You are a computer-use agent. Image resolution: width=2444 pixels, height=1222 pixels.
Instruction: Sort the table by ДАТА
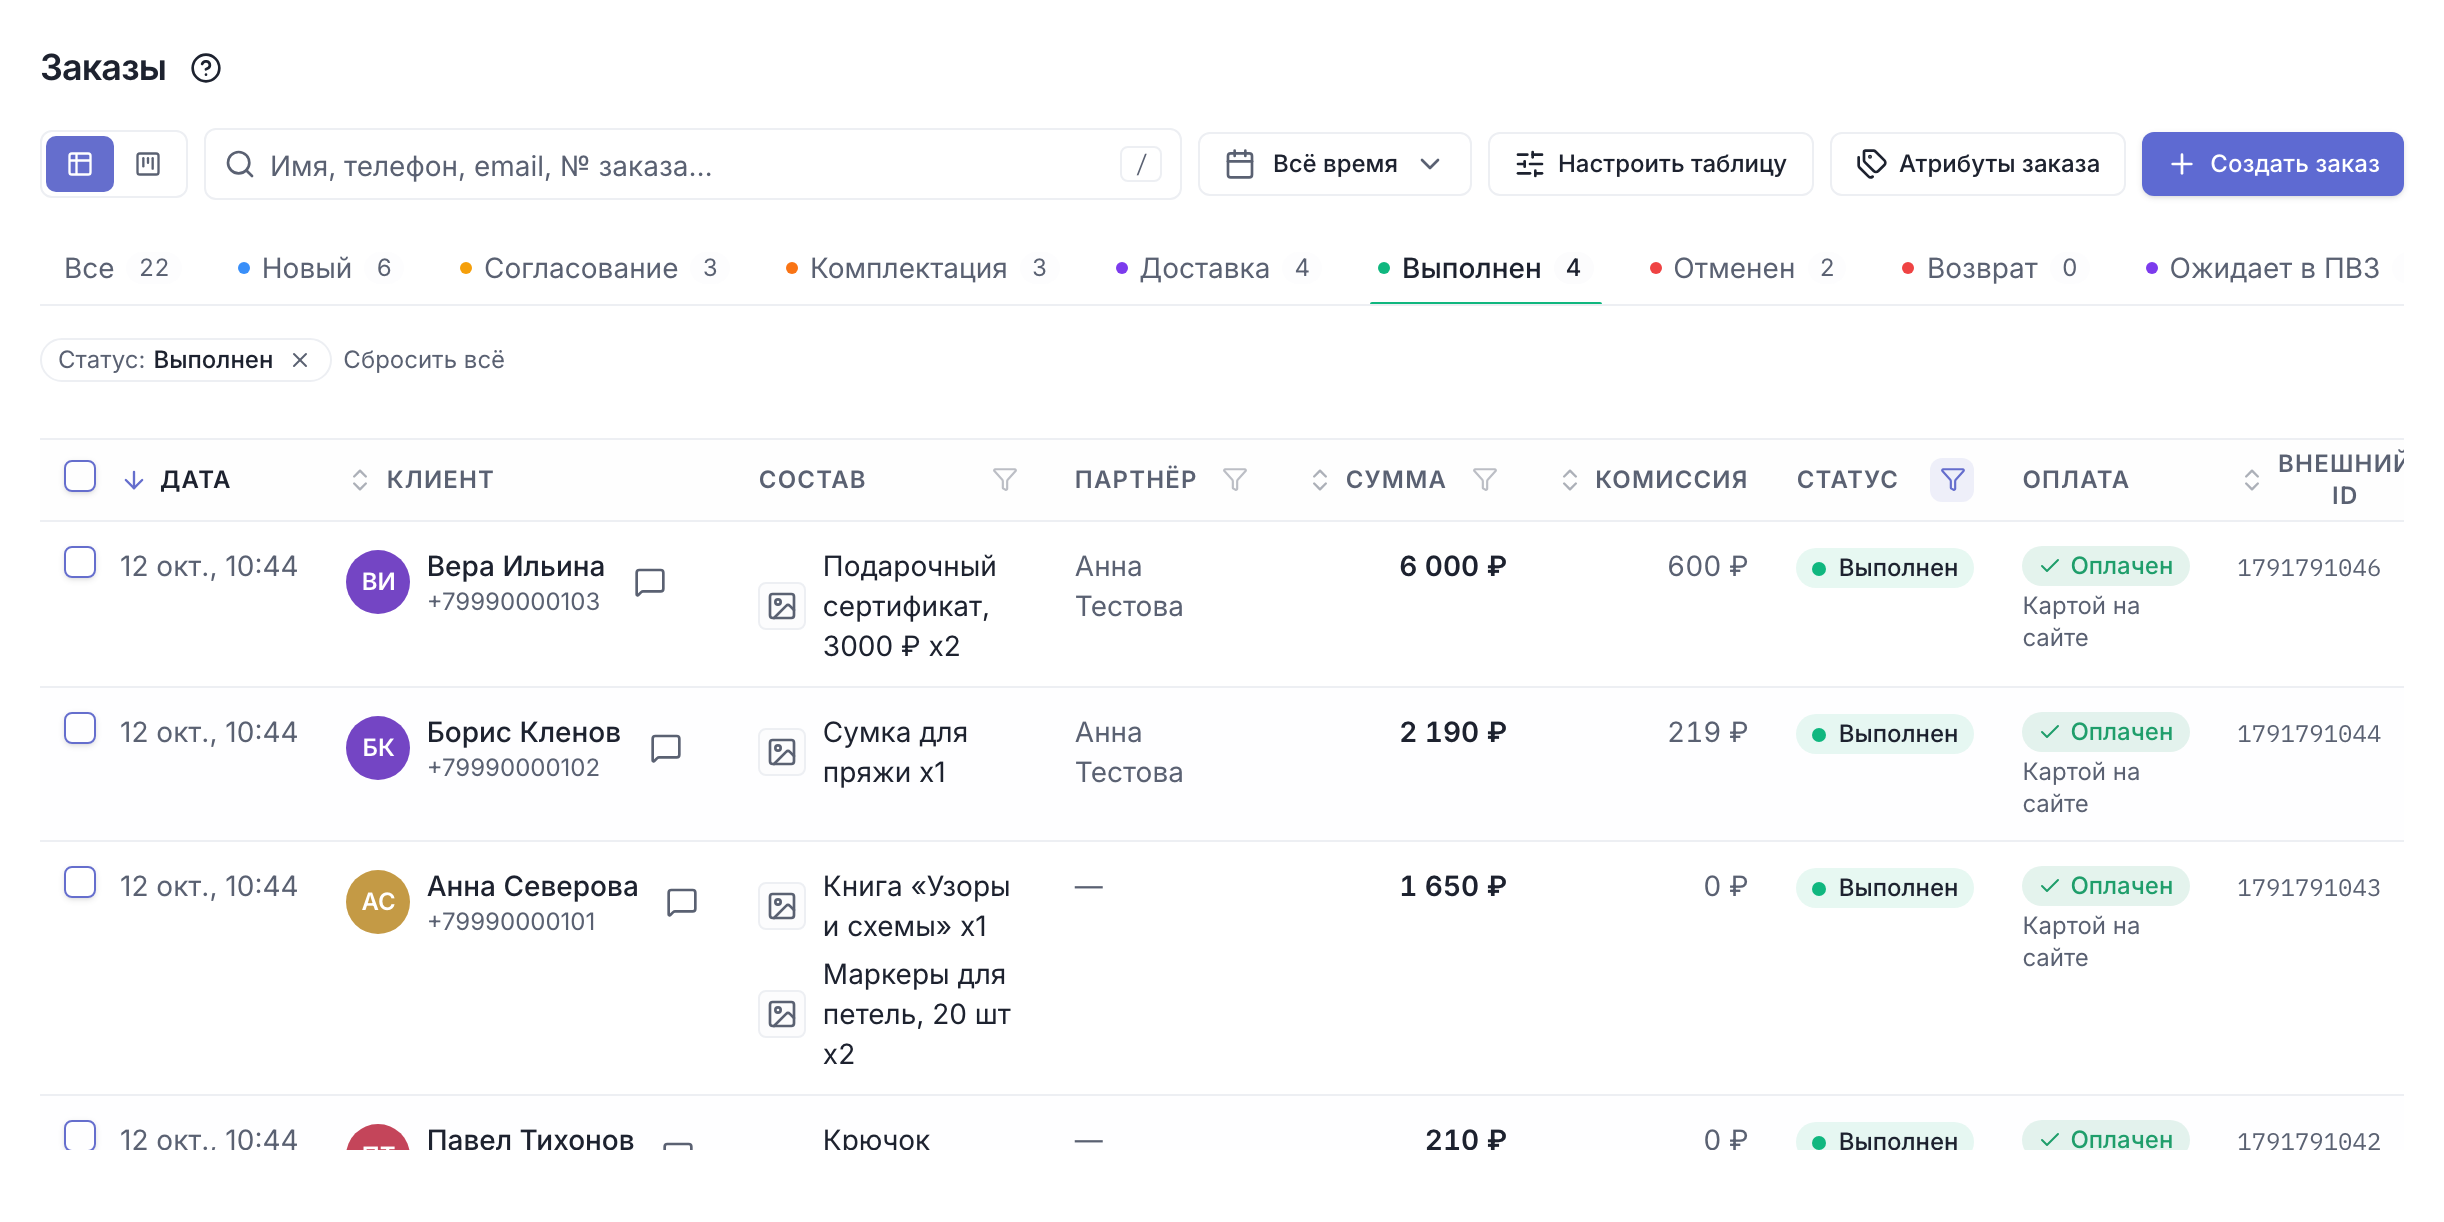click(177, 480)
